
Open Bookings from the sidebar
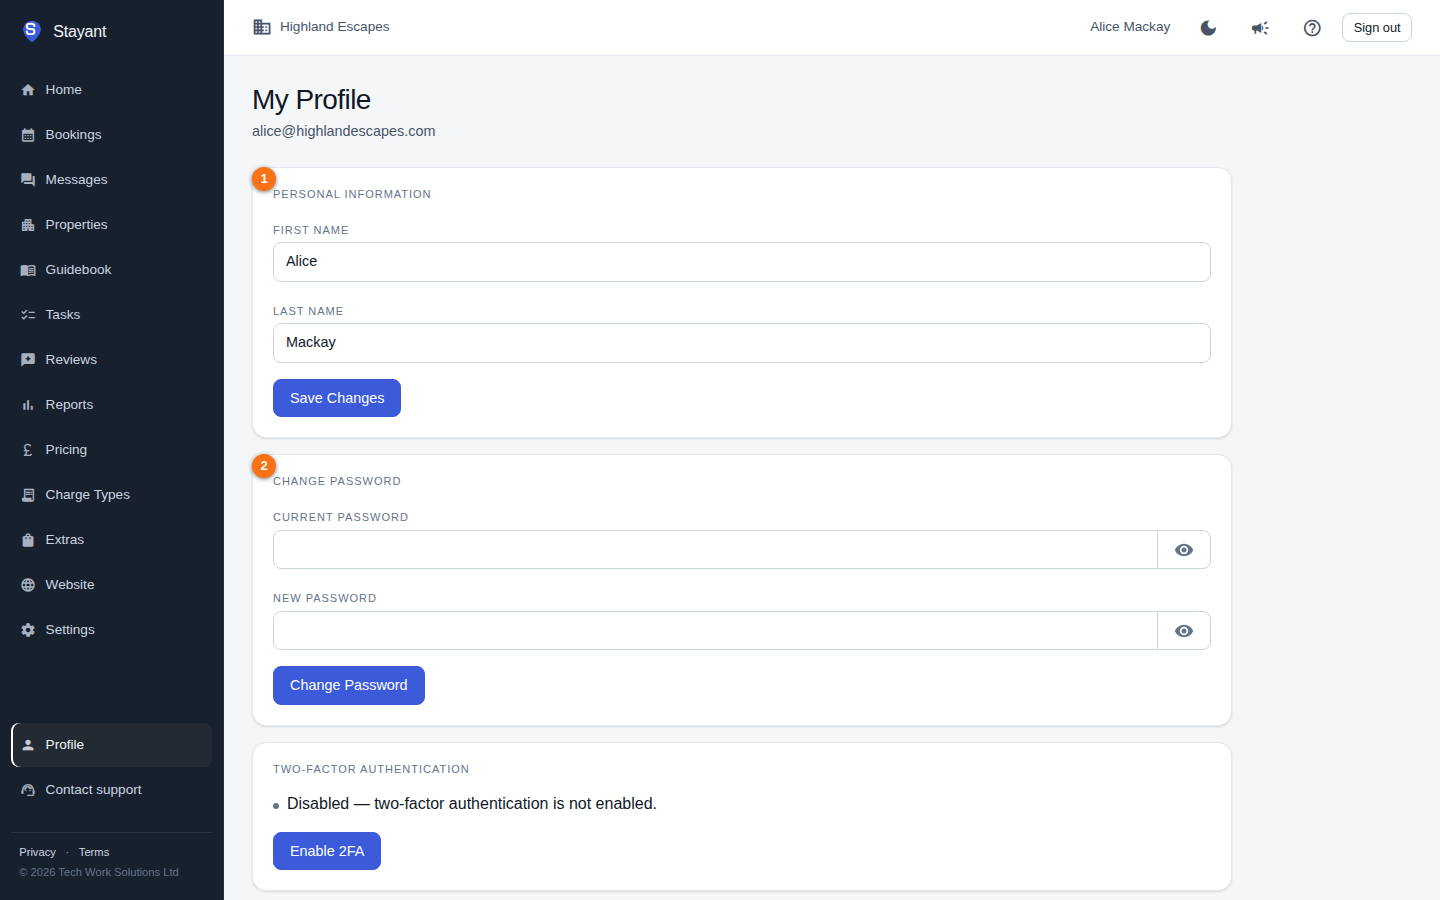[112, 135]
